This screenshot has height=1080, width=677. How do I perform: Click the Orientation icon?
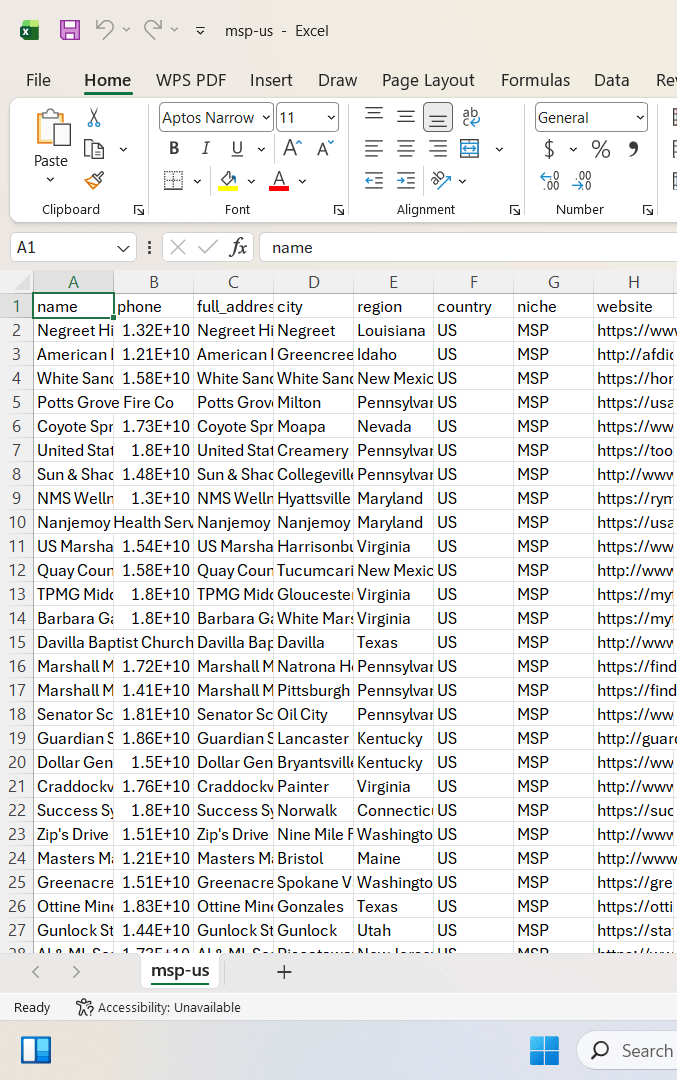[x=441, y=180]
